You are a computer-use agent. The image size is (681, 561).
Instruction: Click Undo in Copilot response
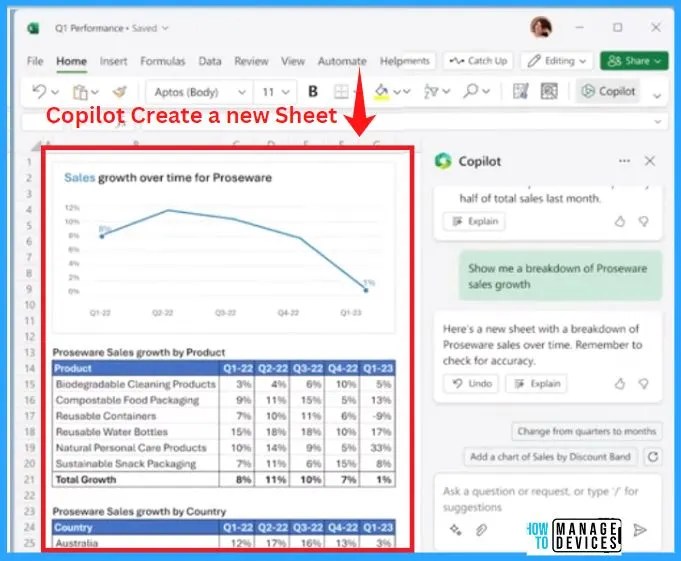tap(471, 383)
